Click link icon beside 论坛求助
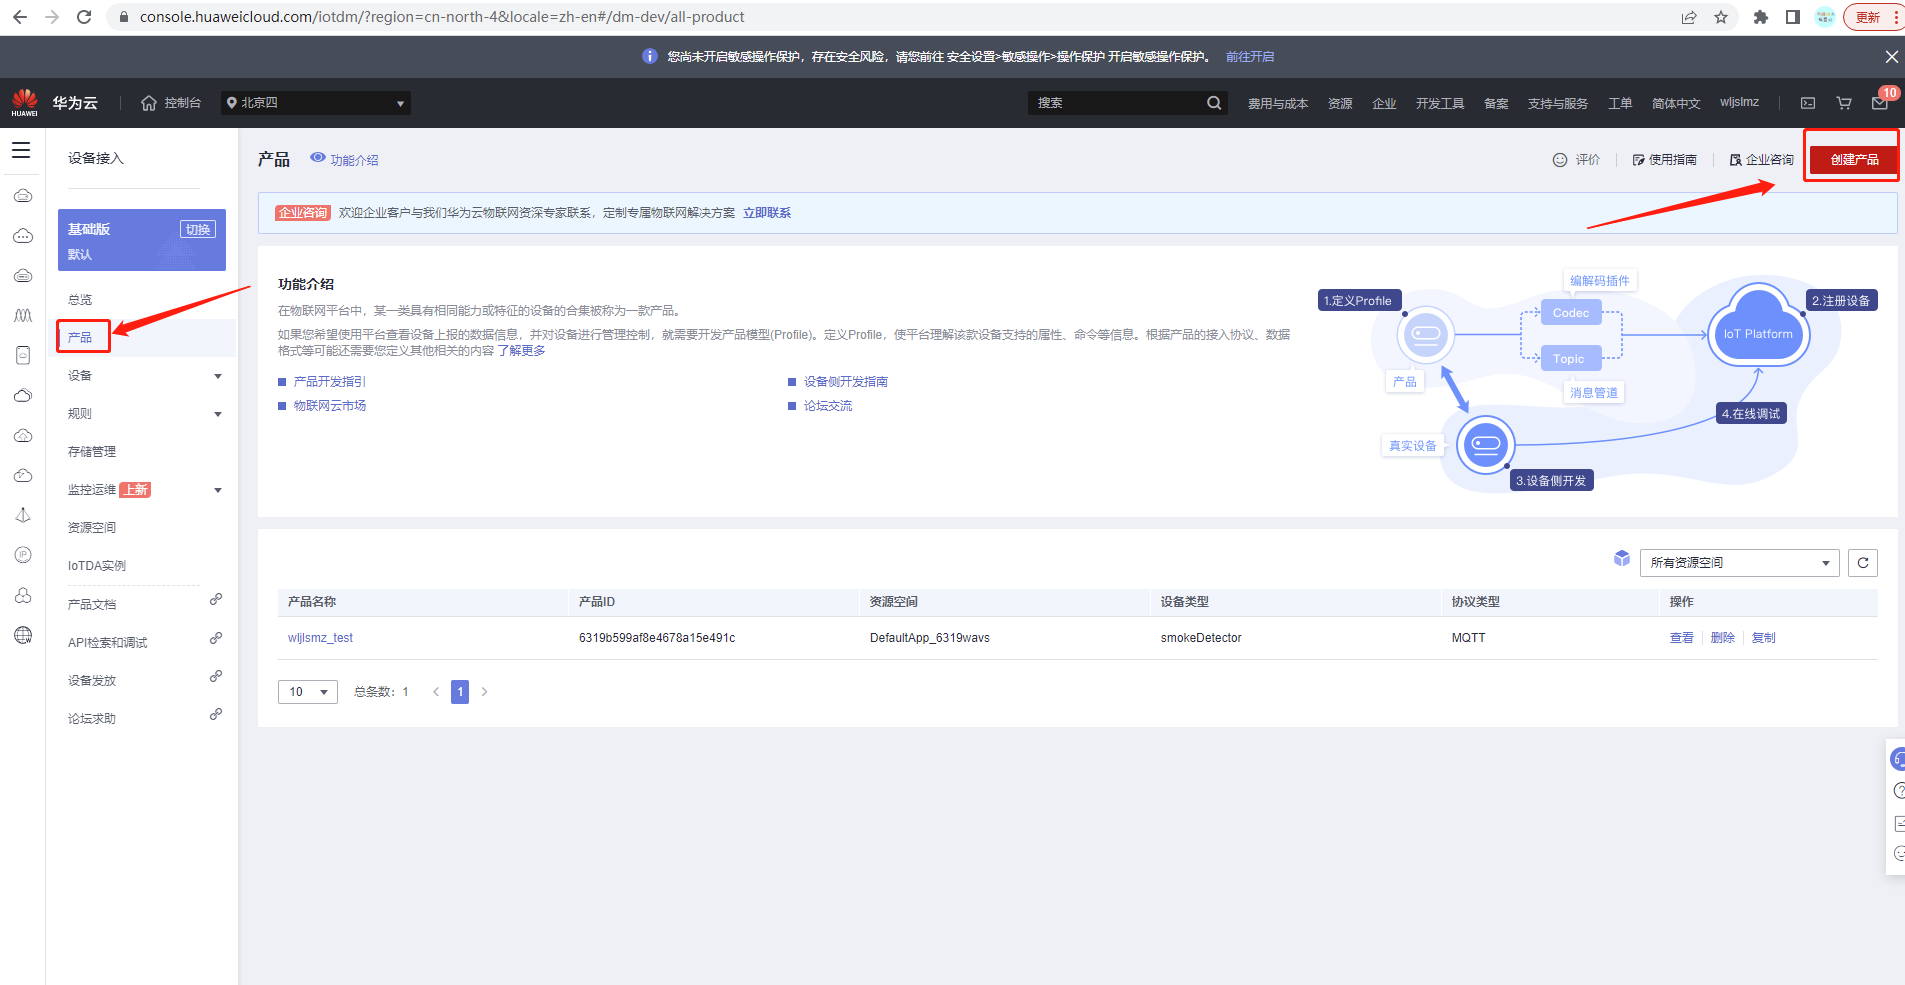The image size is (1905, 985). click(x=215, y=714)
